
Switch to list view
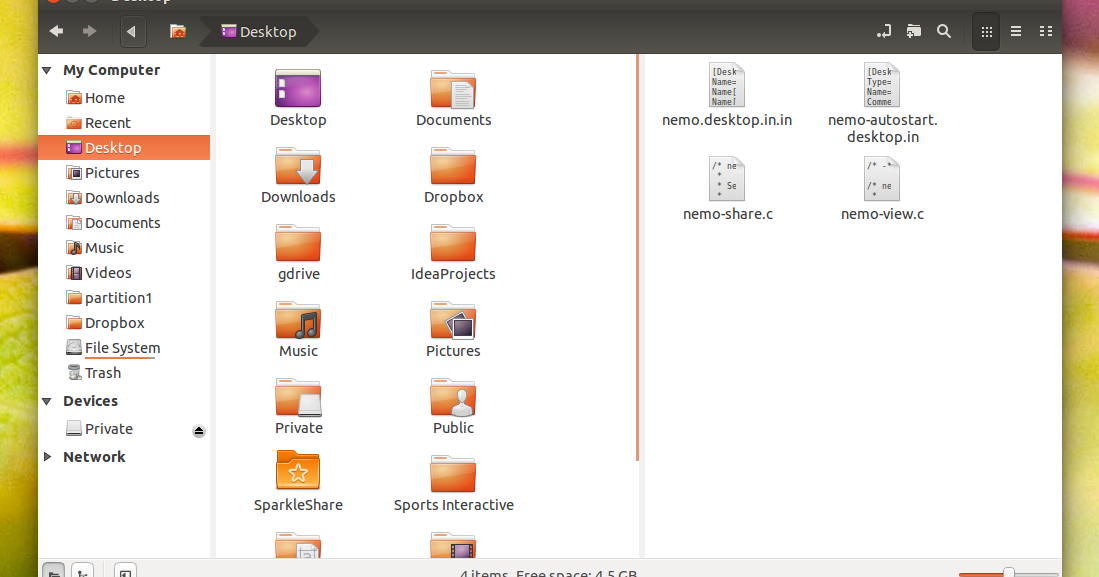click(x=1015, y=31)
